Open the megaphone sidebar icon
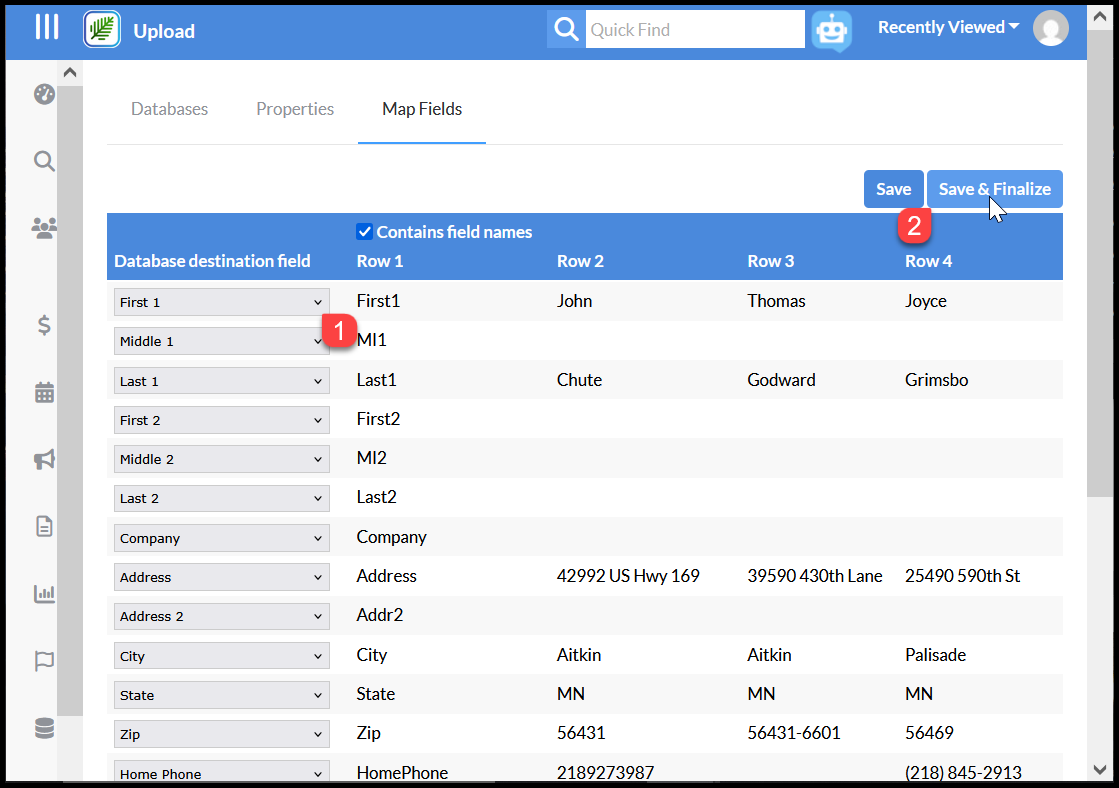1119x788 pixels. pyautogui.click(x=44, y=459)
